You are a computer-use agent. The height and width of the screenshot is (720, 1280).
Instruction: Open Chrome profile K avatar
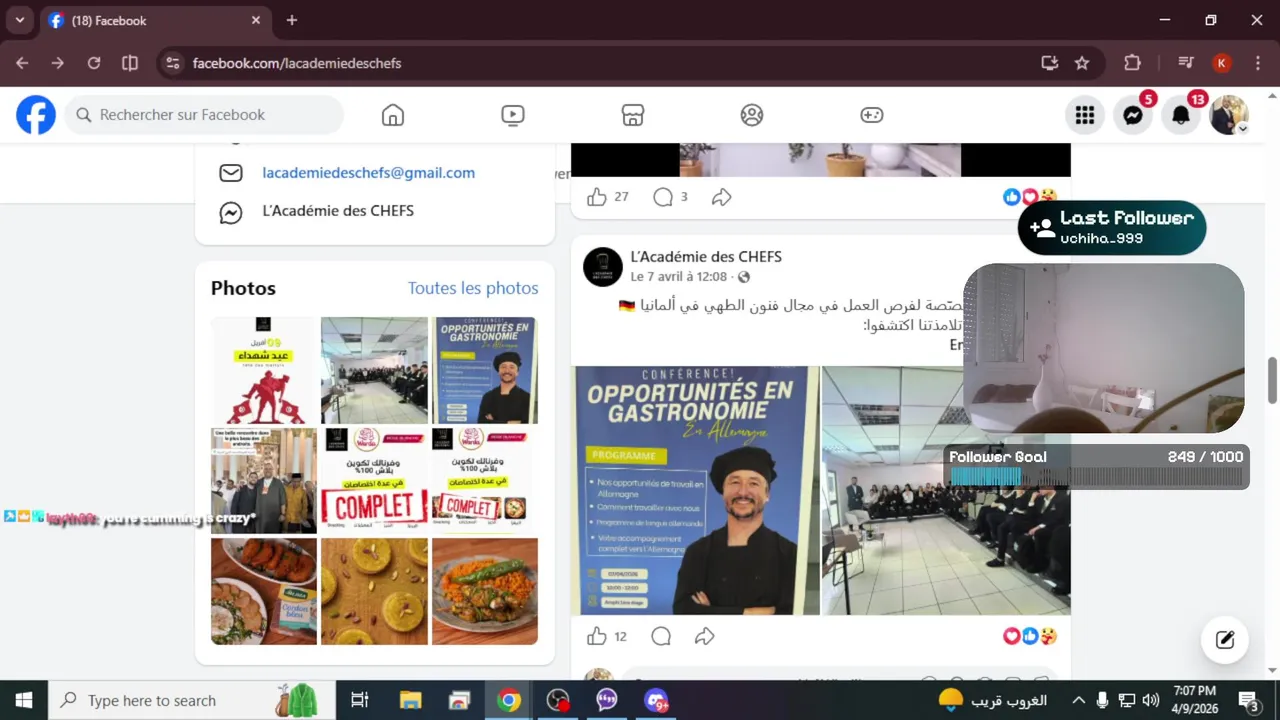click(x=1222, y=63)
